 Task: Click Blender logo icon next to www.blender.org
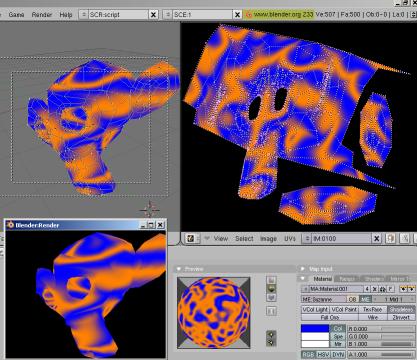(248, 15)
